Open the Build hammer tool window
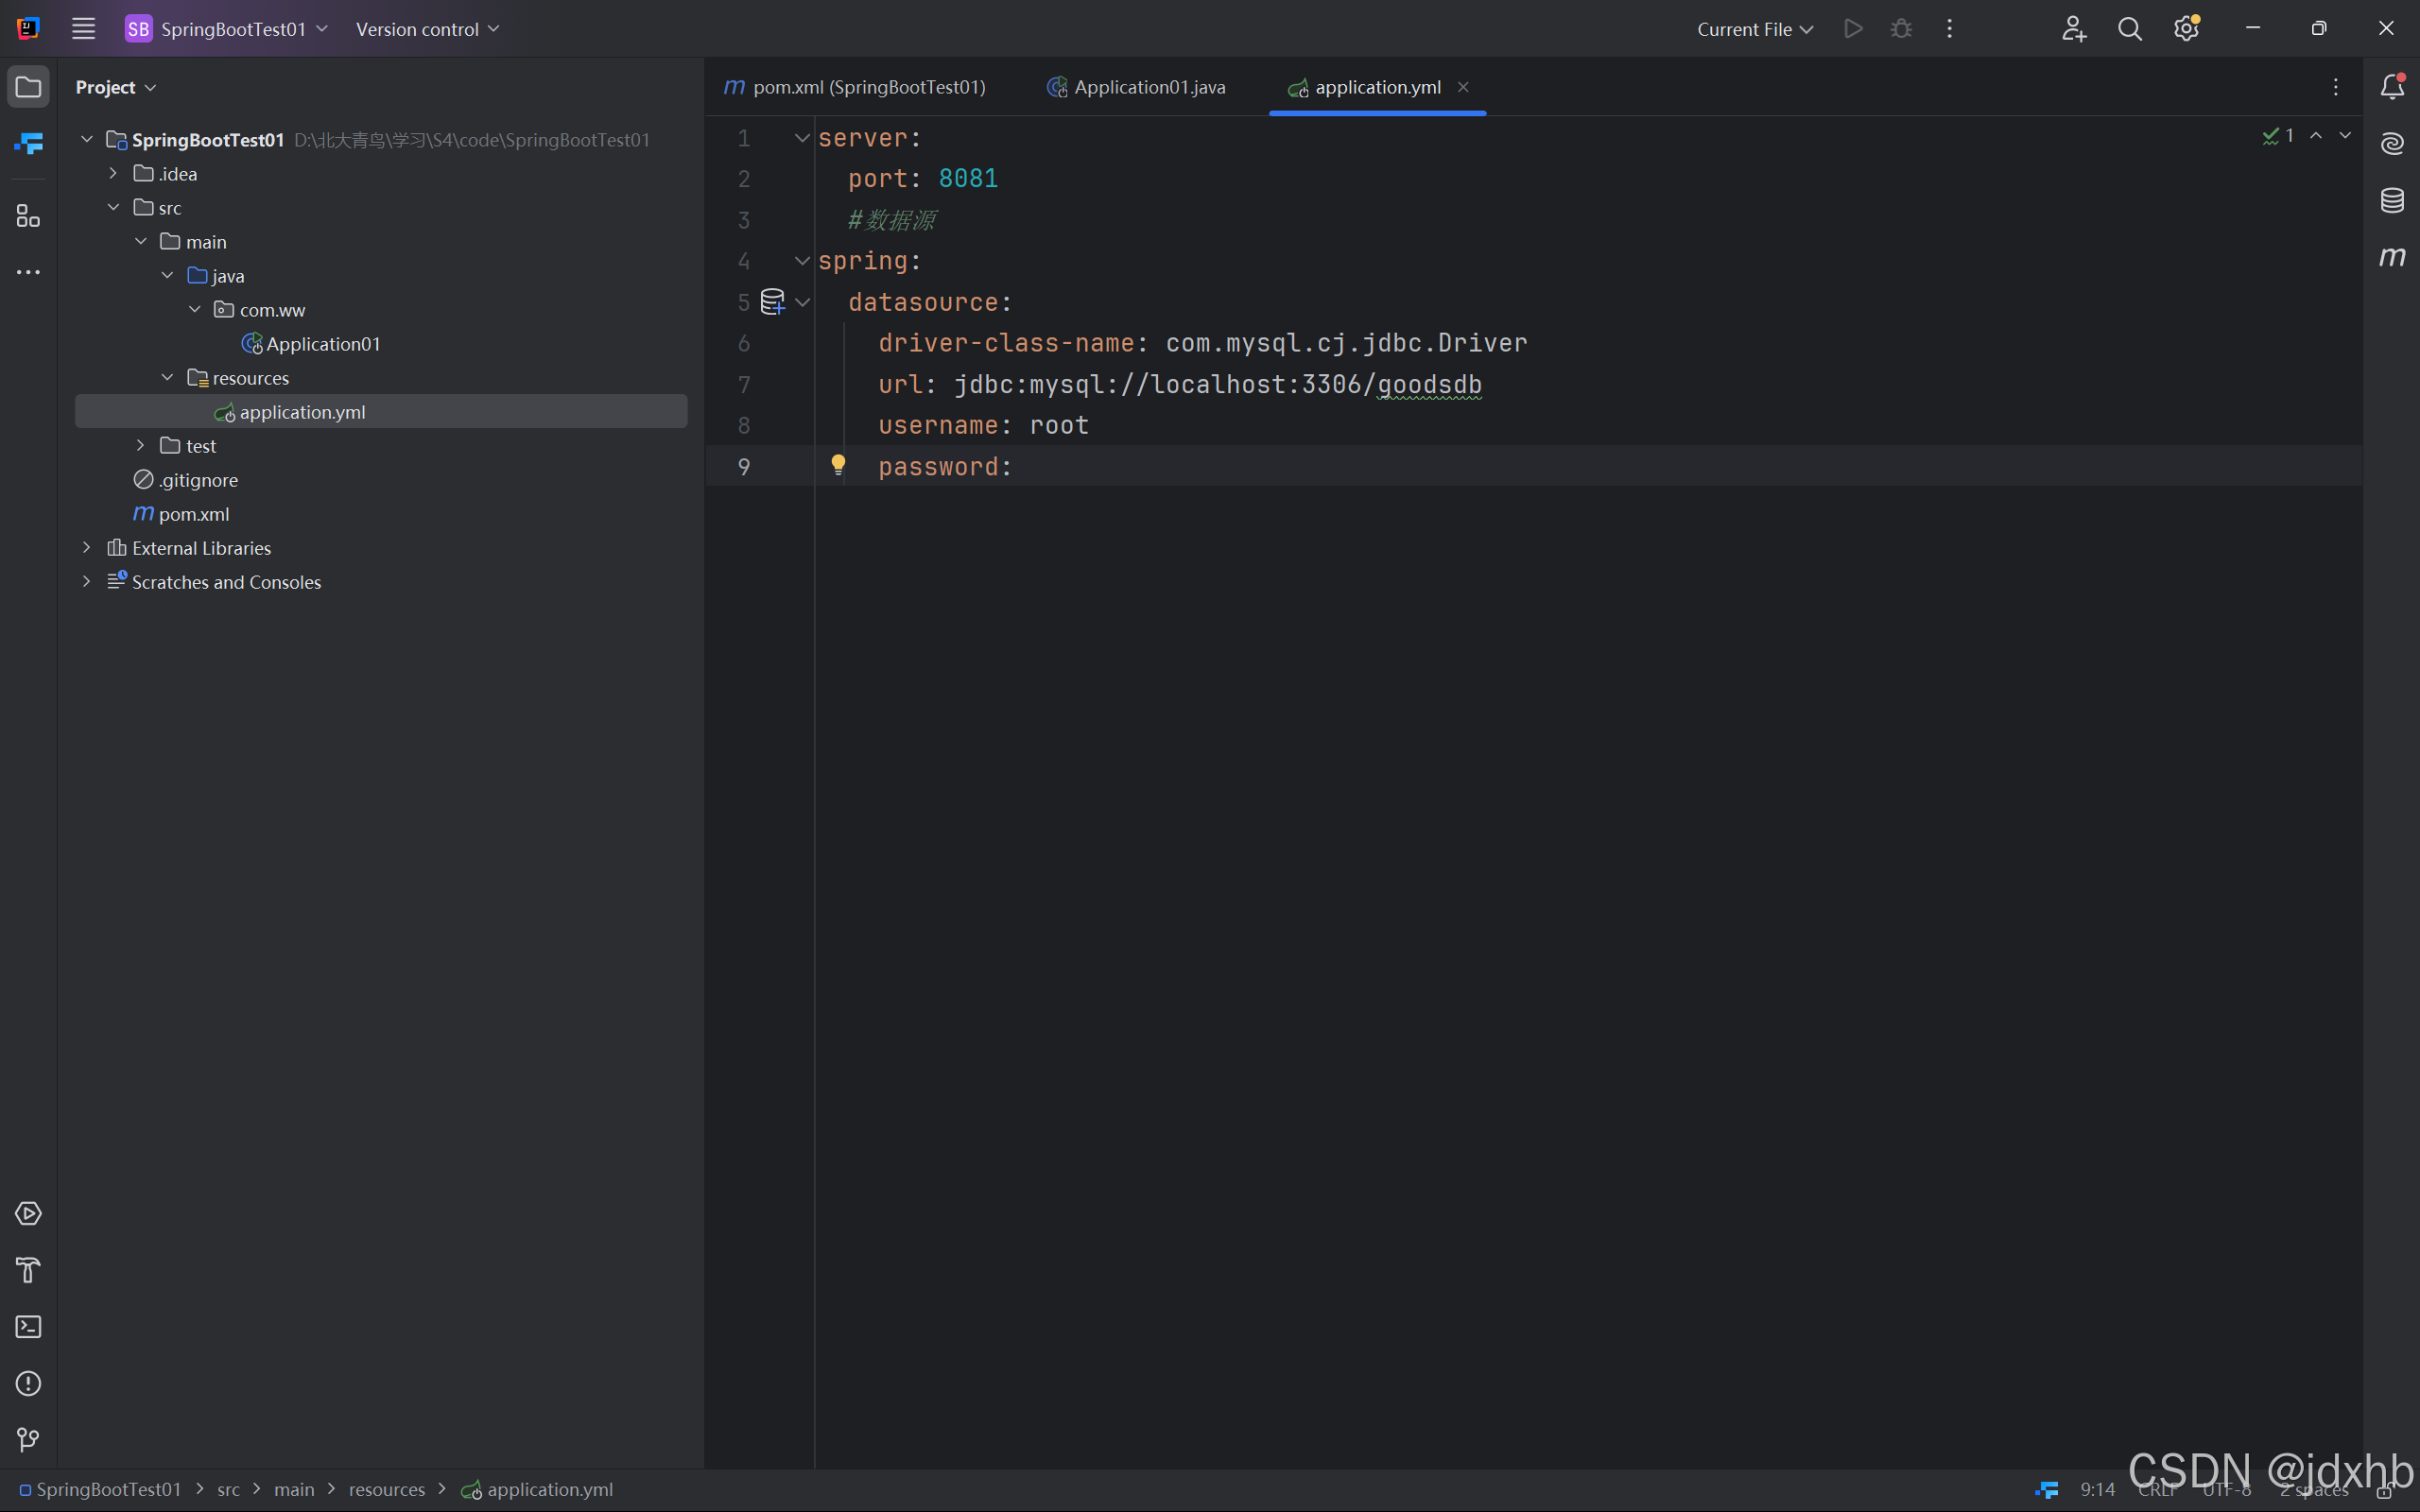This screenshot has height=1512, width=2420. 28,1270
